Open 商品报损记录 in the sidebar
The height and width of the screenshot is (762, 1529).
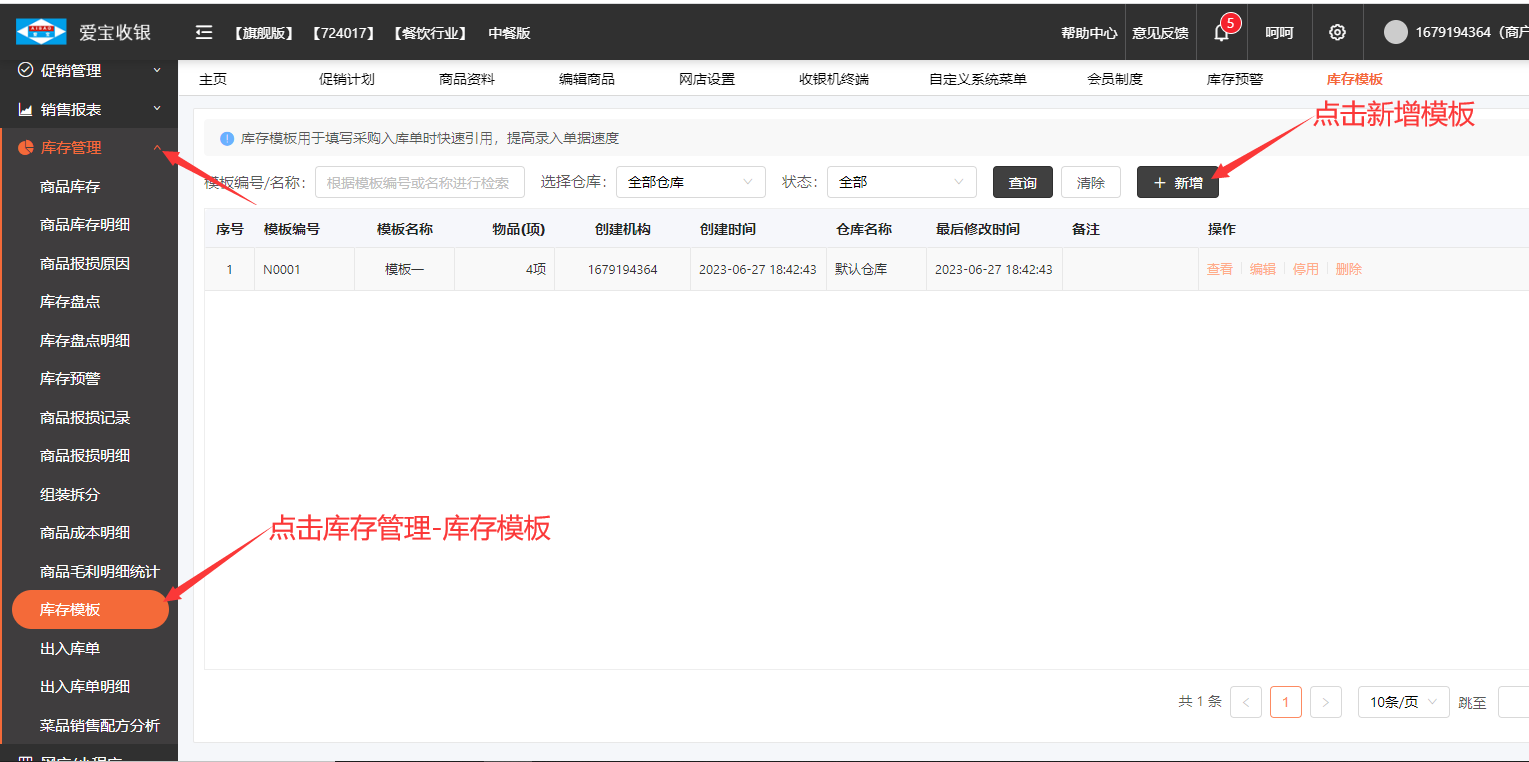click(85, 418)
